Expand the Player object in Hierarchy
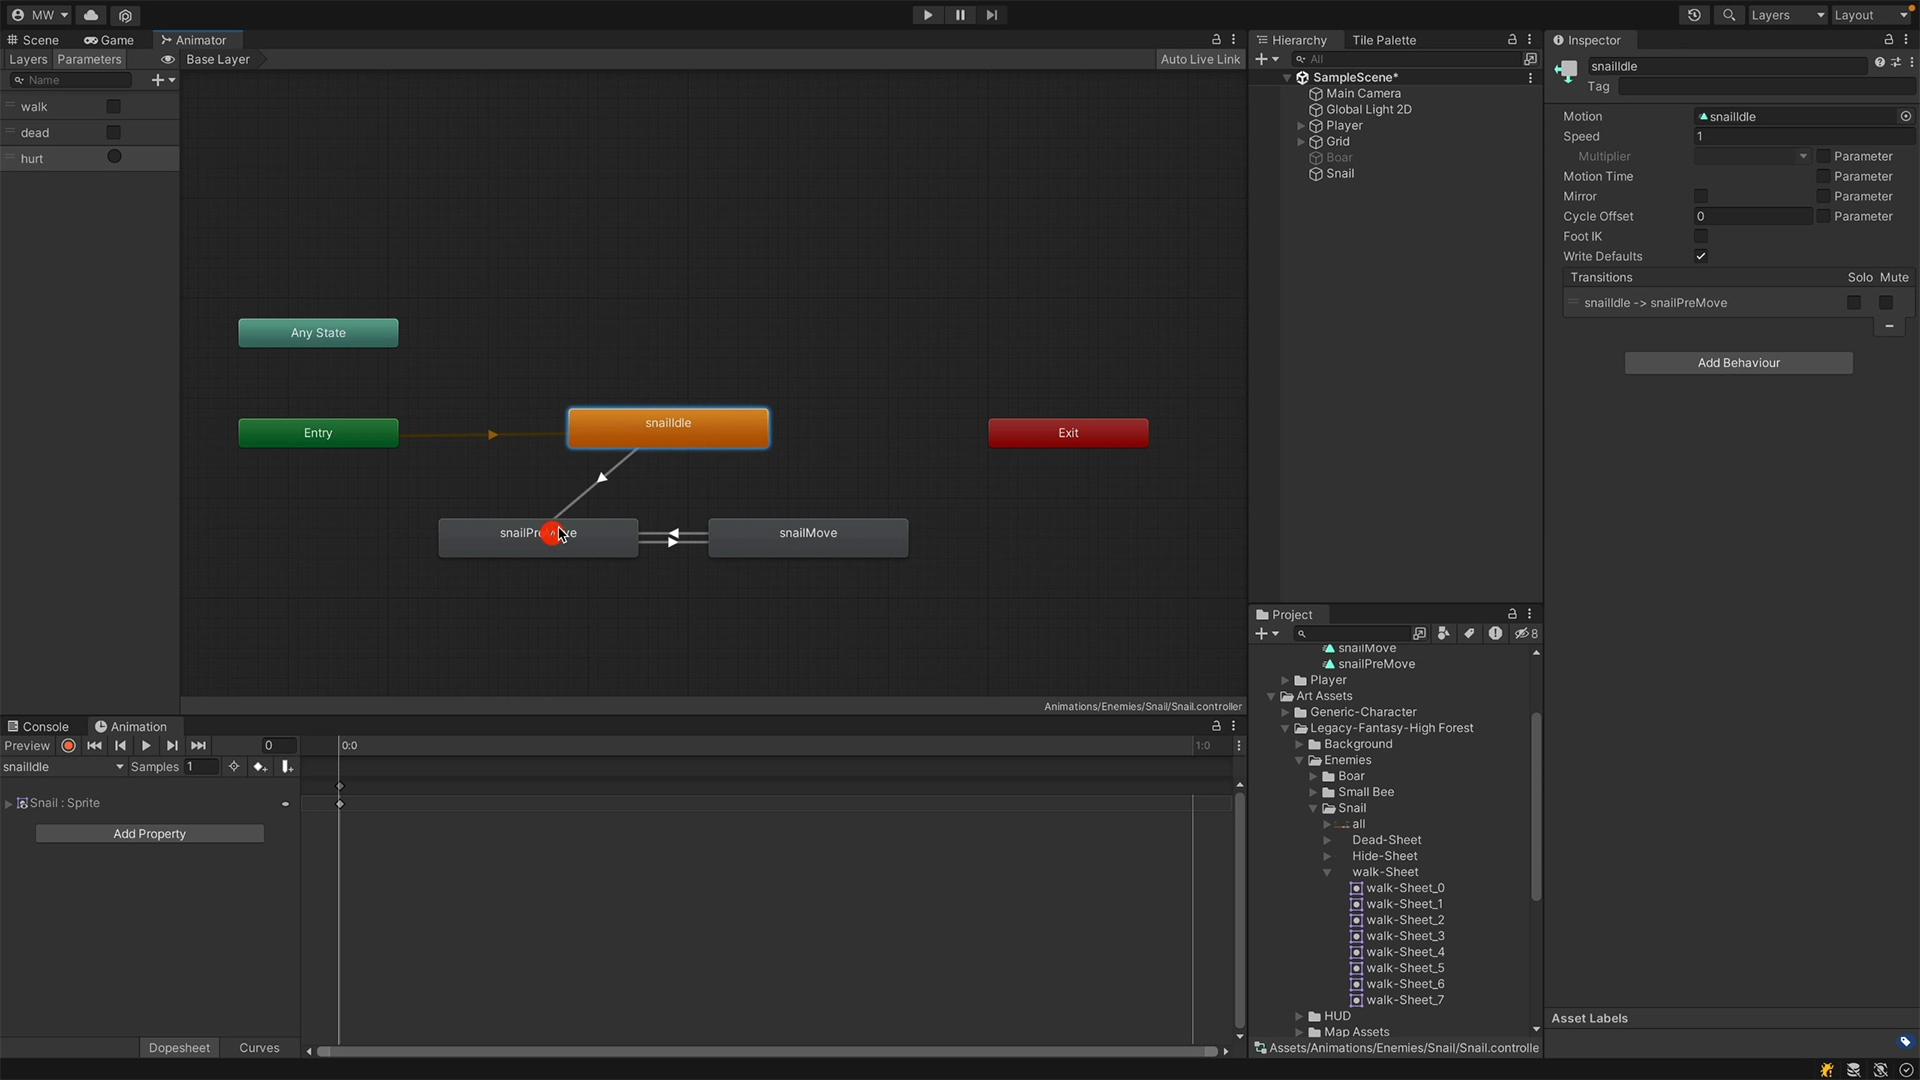Image resolution: width=1920 pixels, height=1080 pixels. tap(1301, 126)
